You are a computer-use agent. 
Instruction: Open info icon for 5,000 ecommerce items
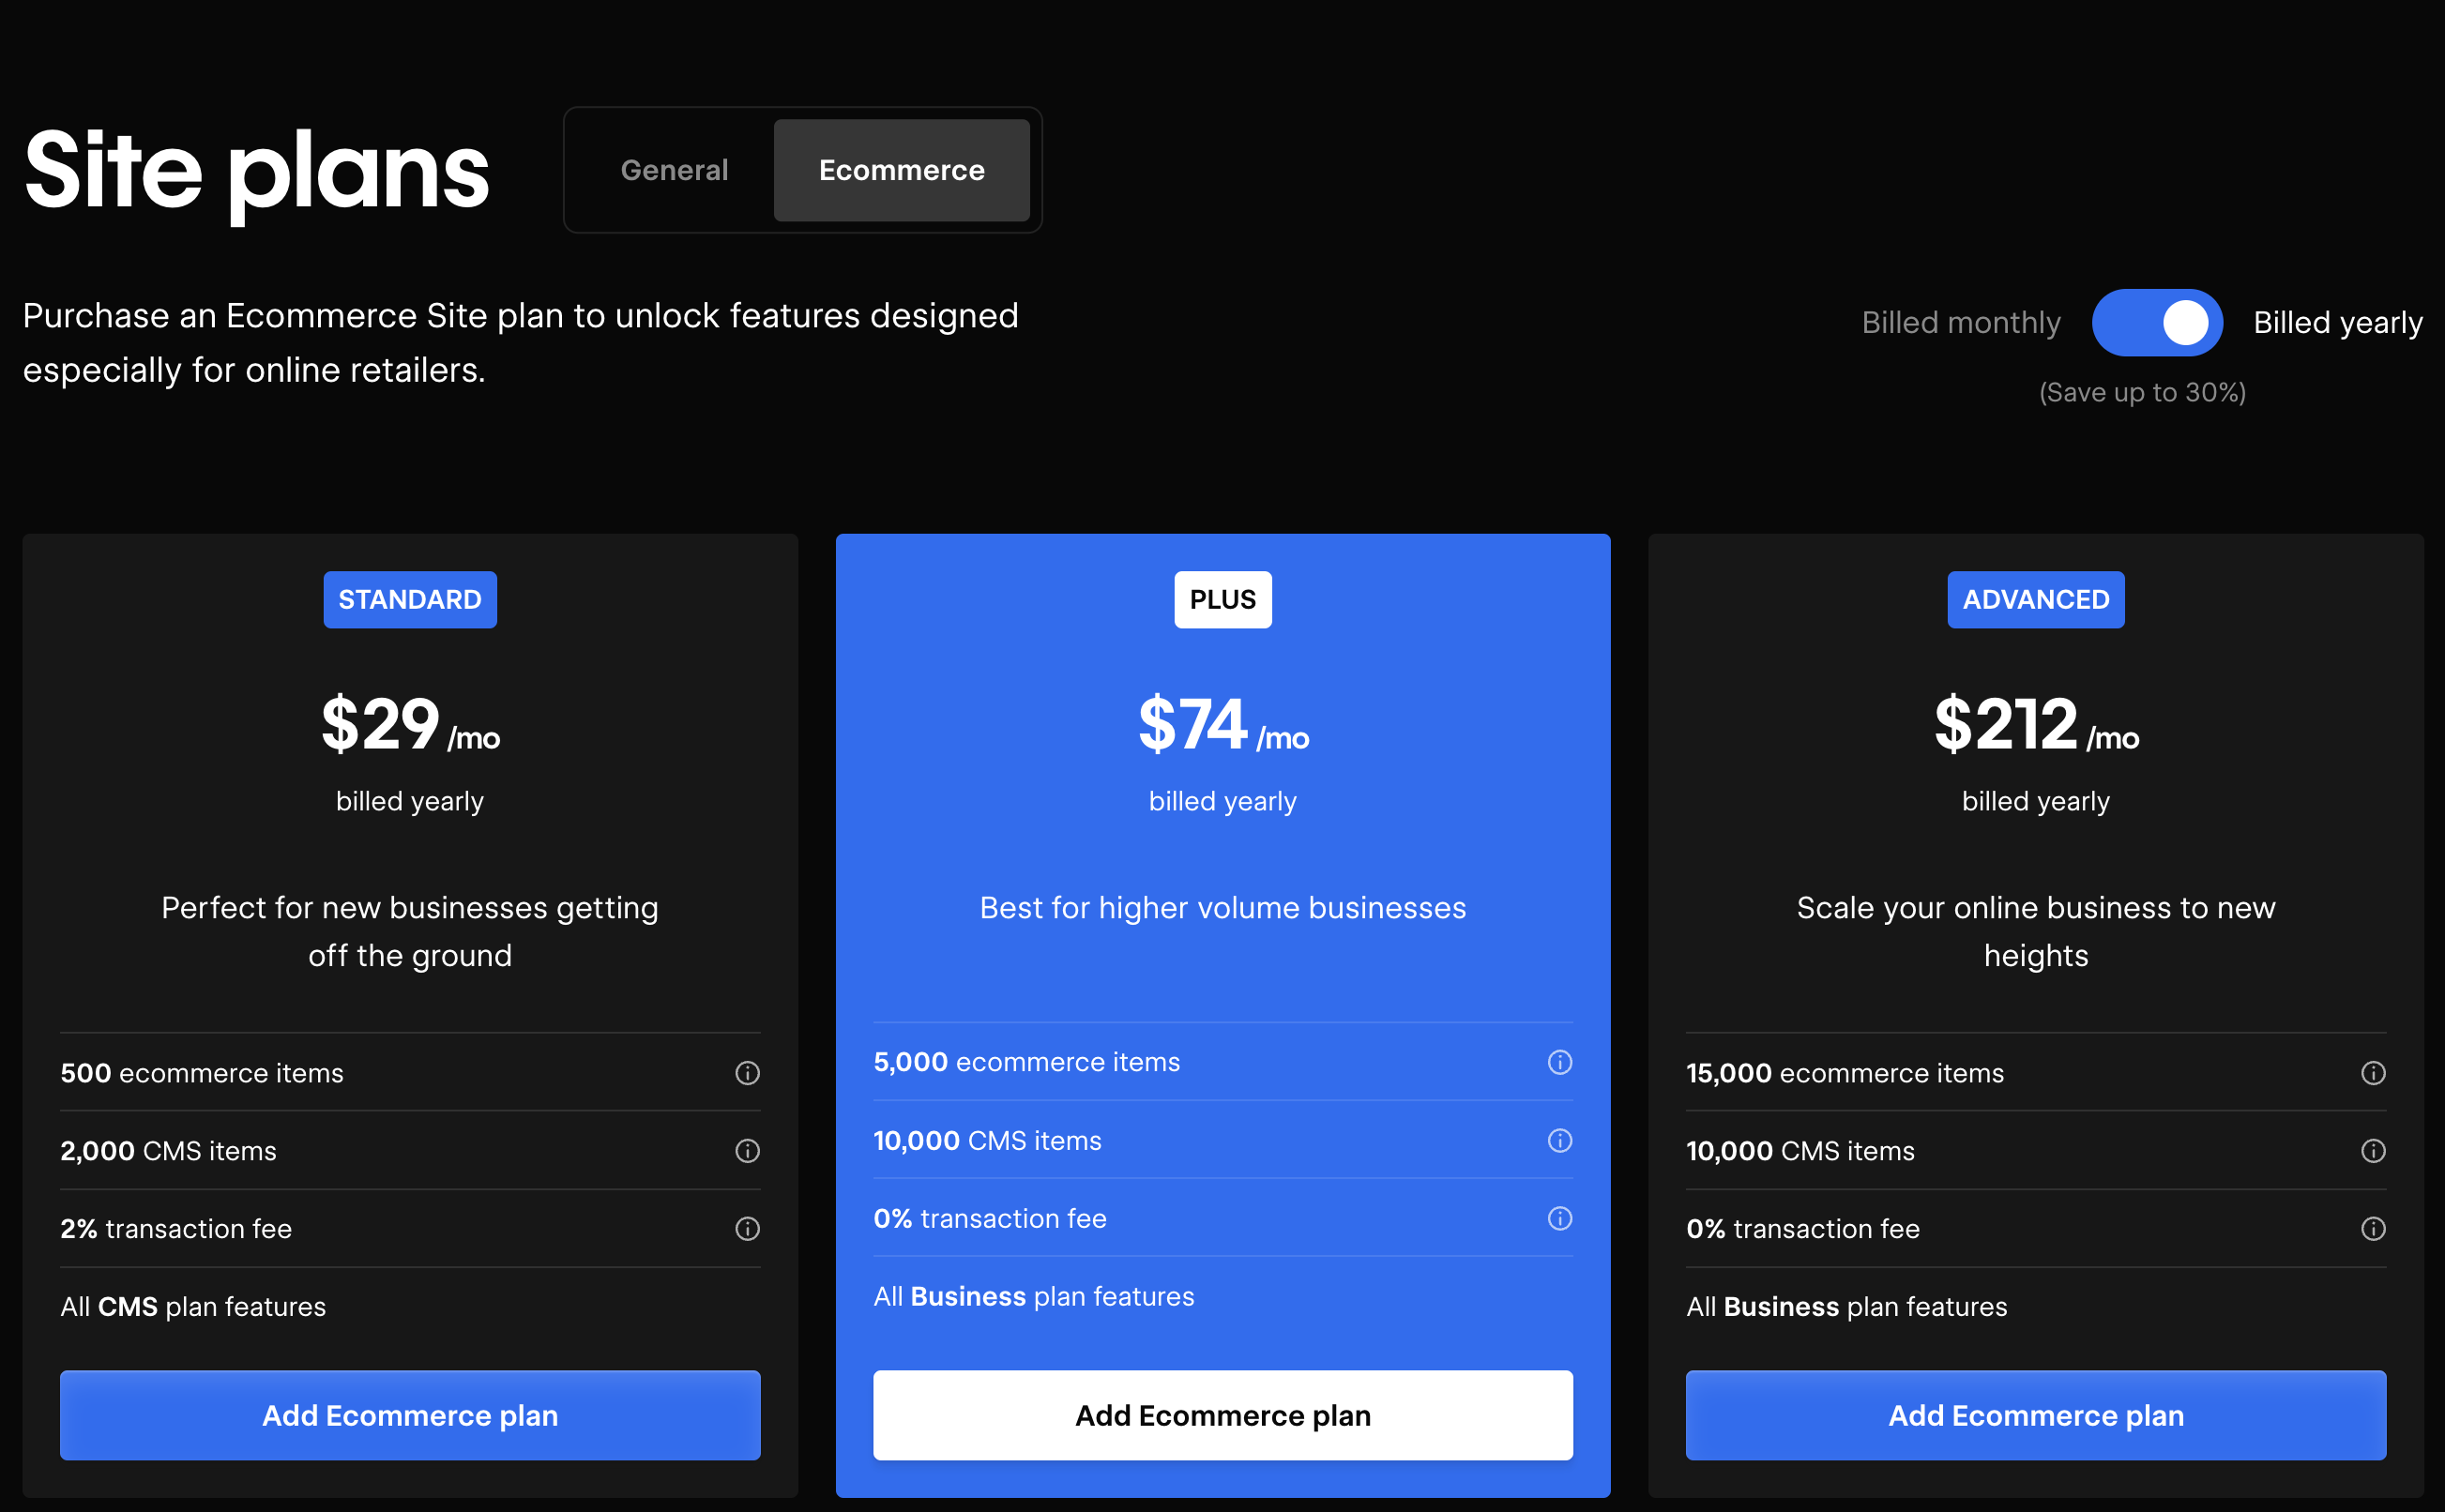click(1559, 1062)
